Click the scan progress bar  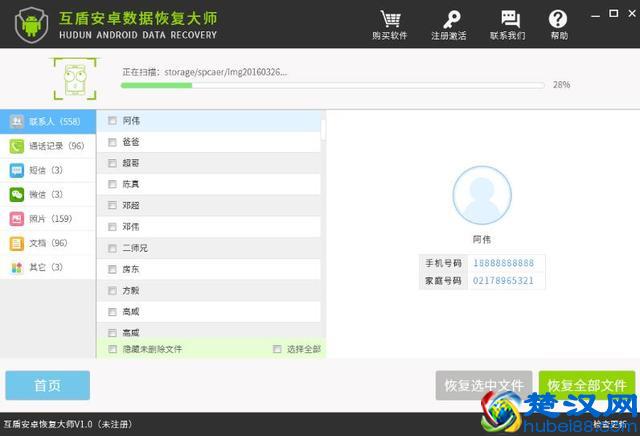(x=333, y=85)
